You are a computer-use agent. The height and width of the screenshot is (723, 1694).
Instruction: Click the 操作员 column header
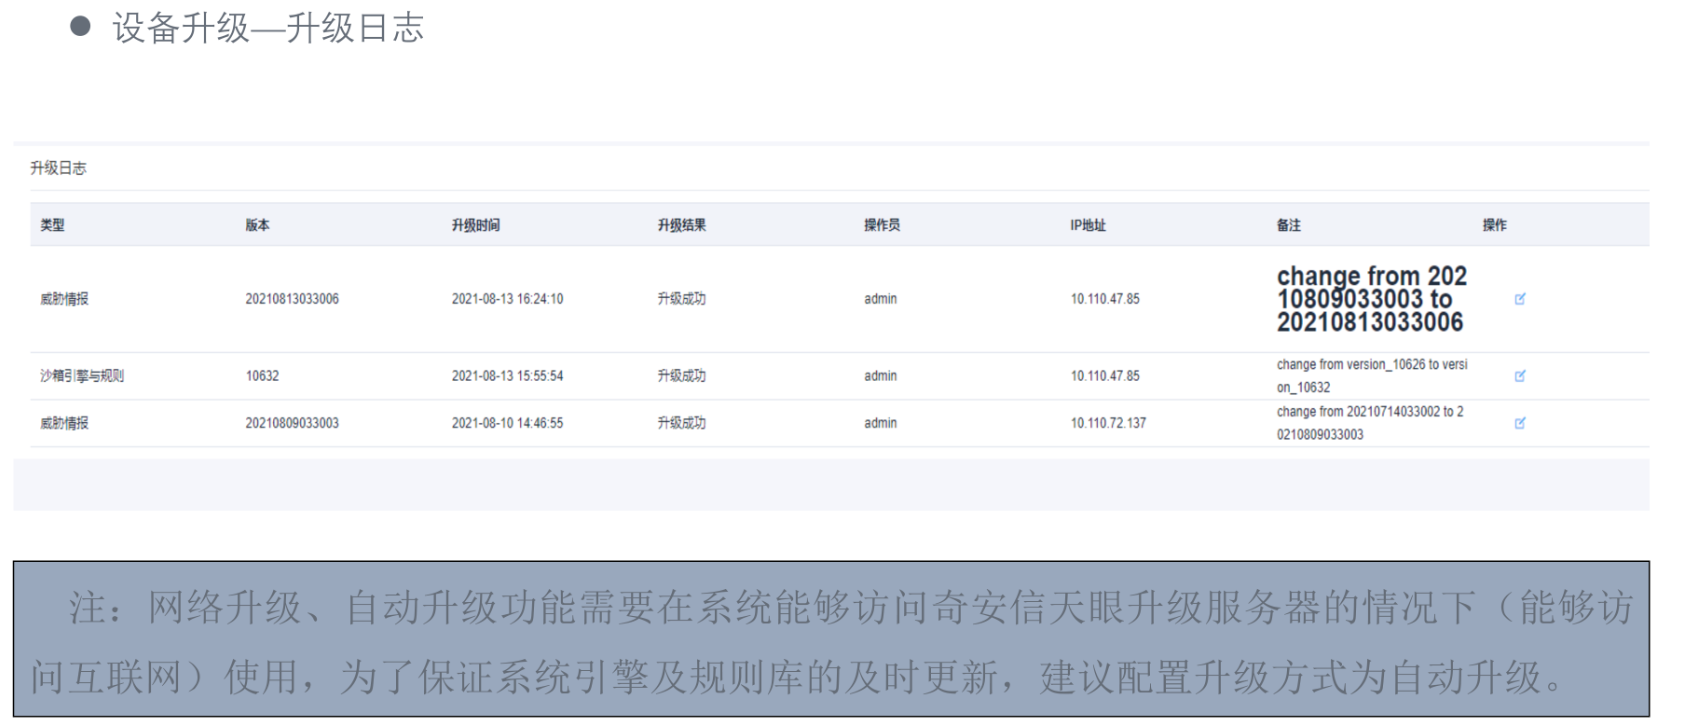pyautogui.click(x=881, y=225)
